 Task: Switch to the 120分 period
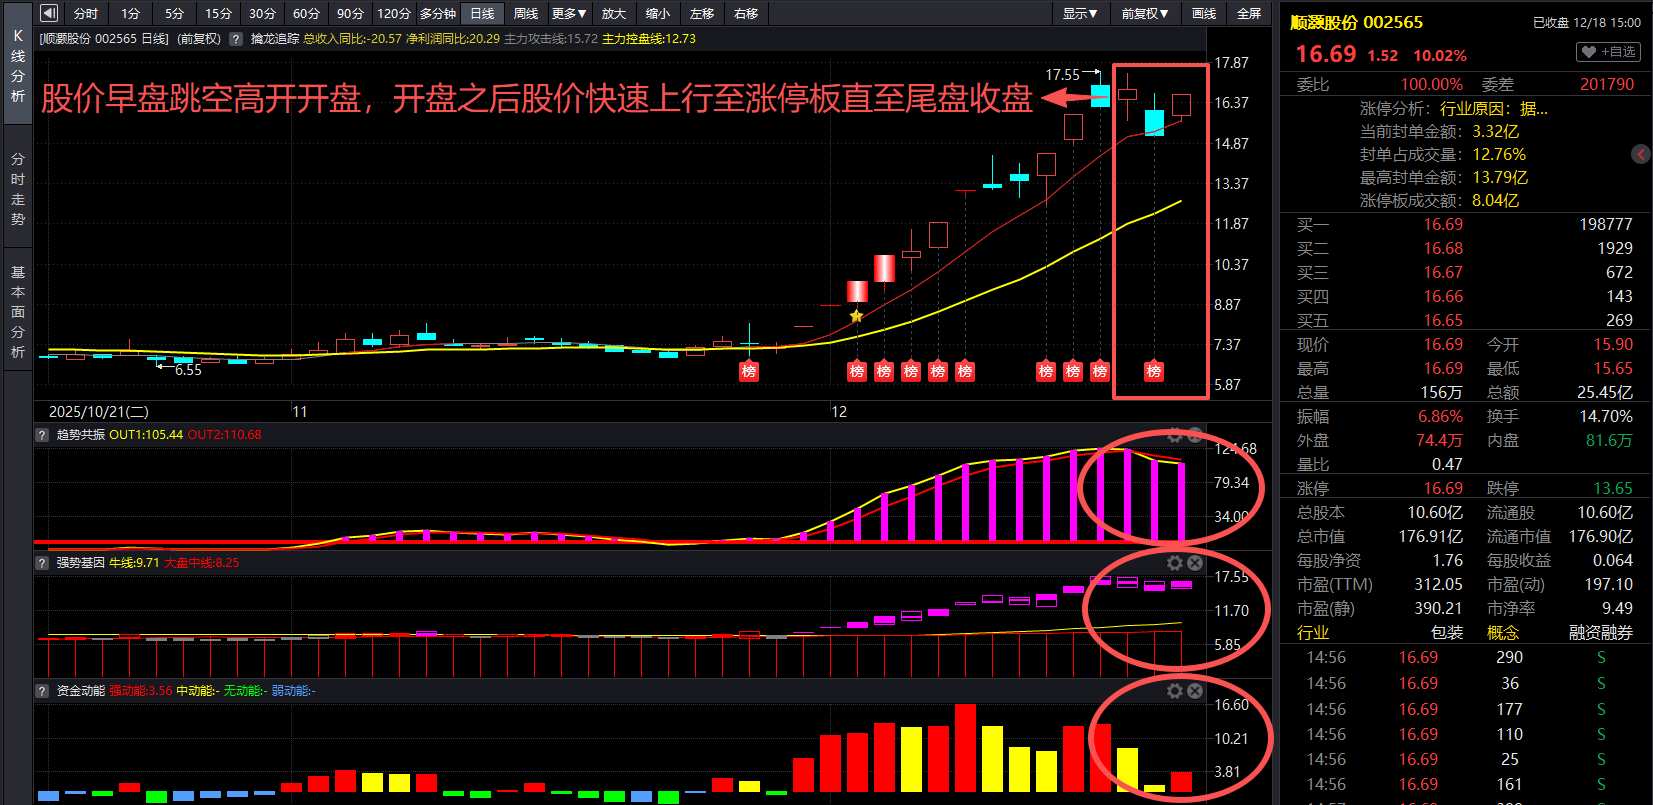(x=394, y=13)
